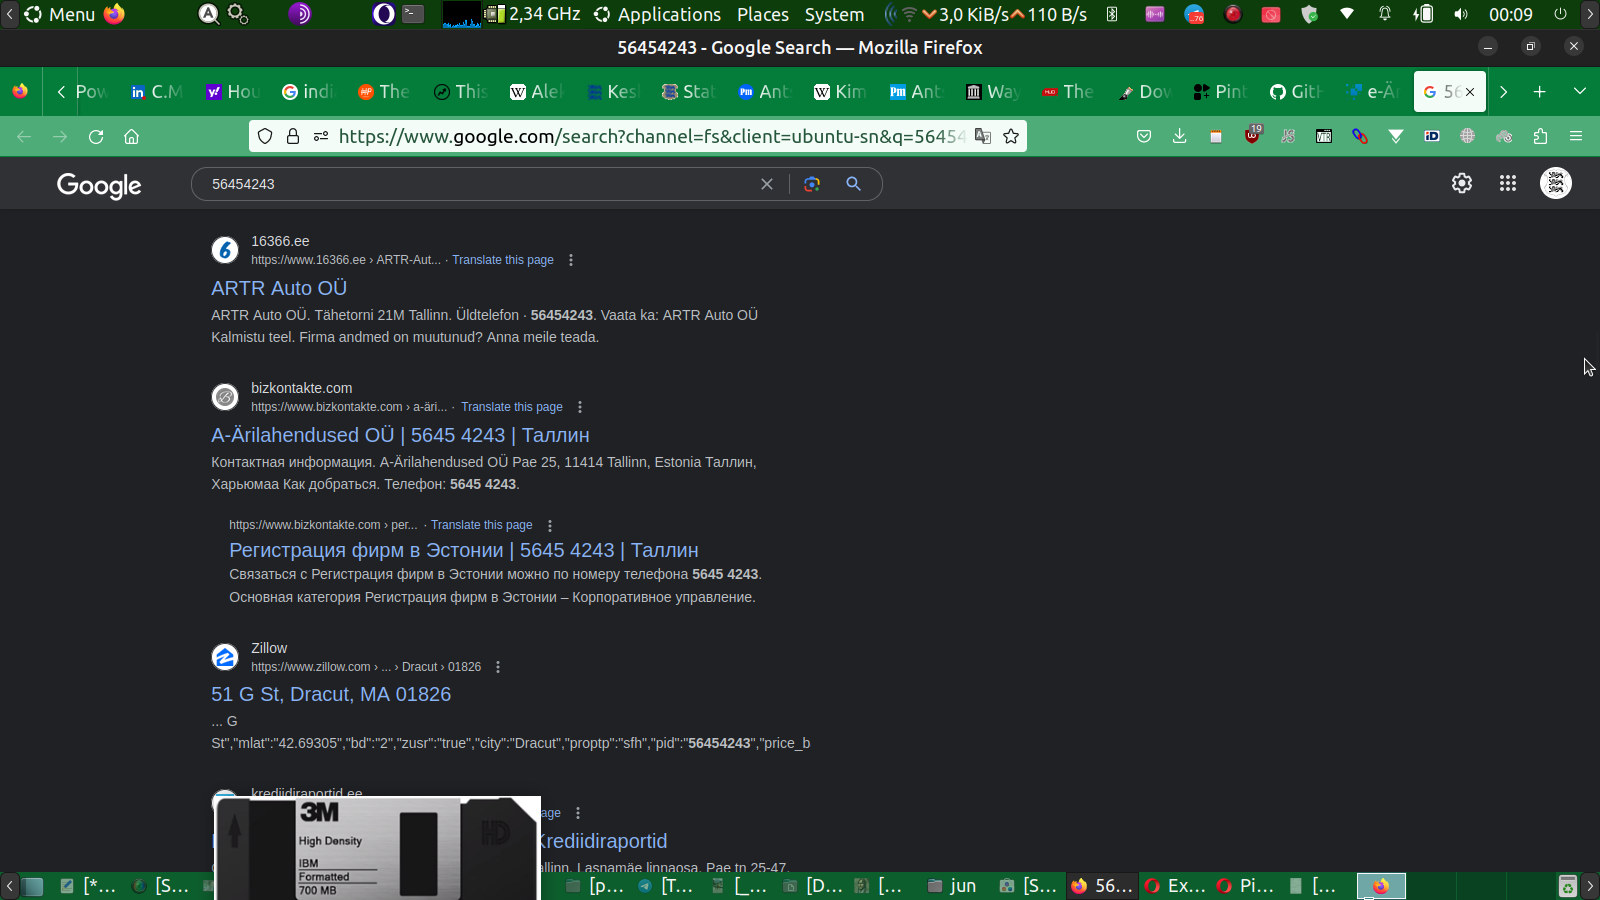Viewport: 1600px width, 900px height.
Task: Adjust system volume from speaker icon
Action: (x=1462, y=14)
